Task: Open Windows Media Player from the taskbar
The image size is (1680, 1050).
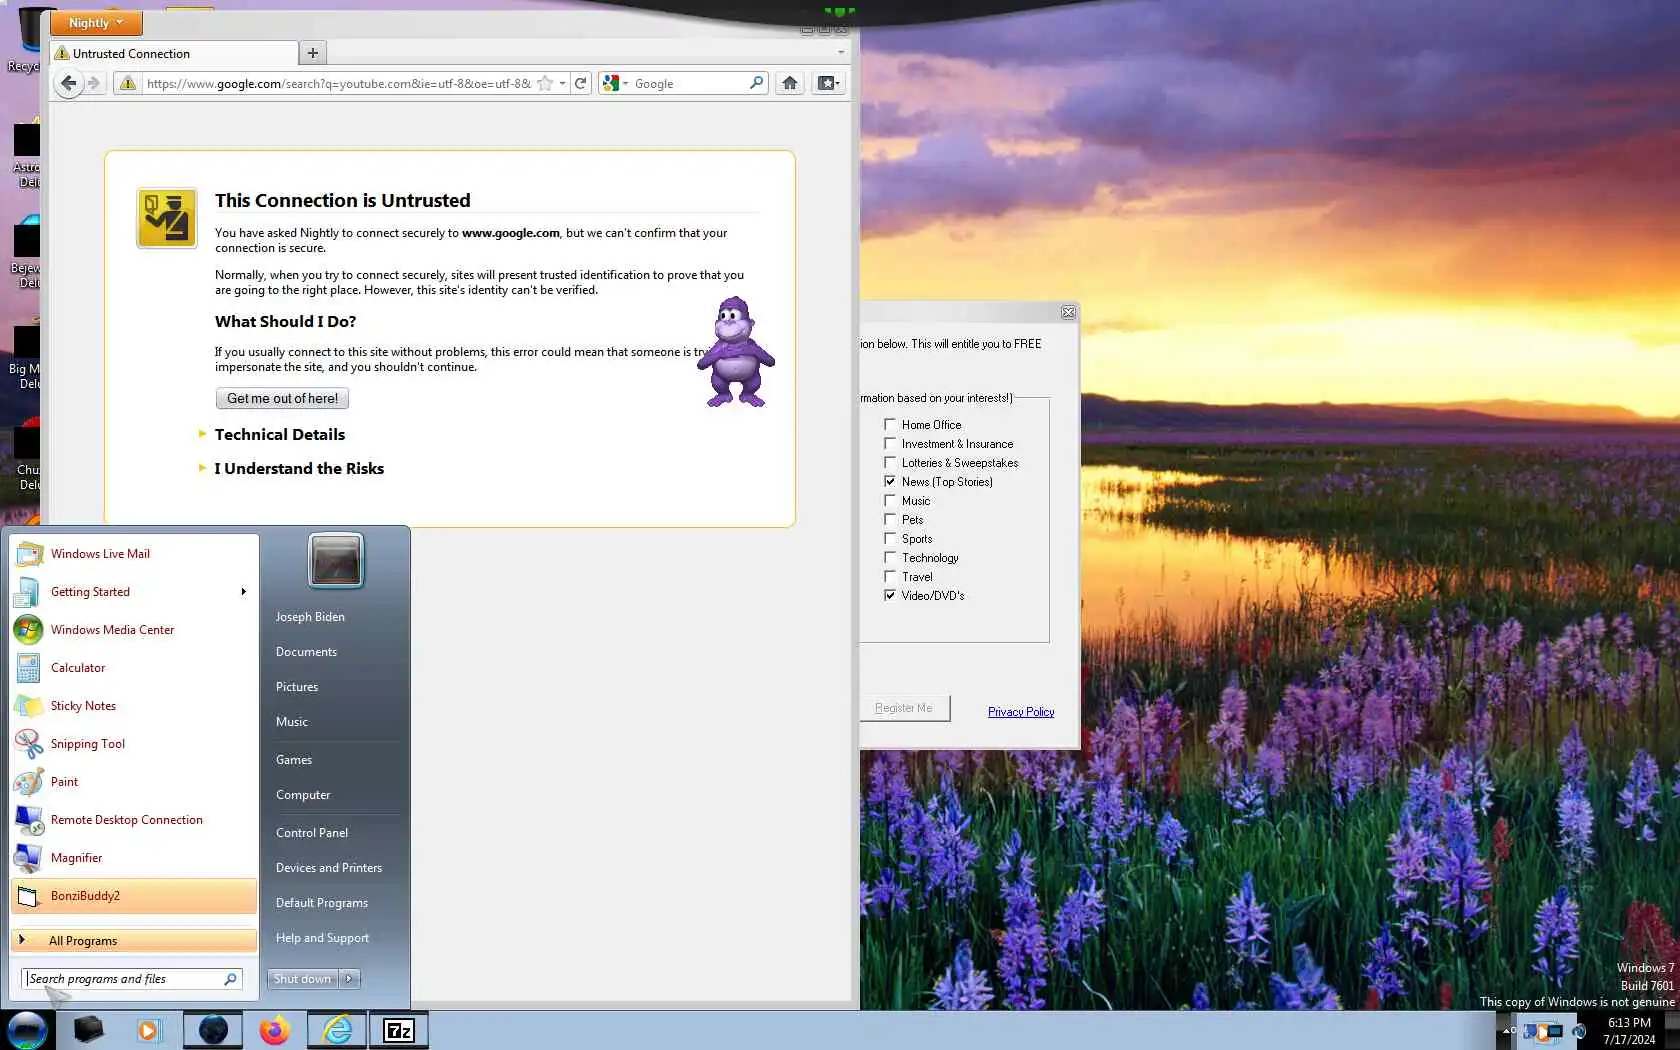Action: pyautogui.click(x=148, y=1030)
